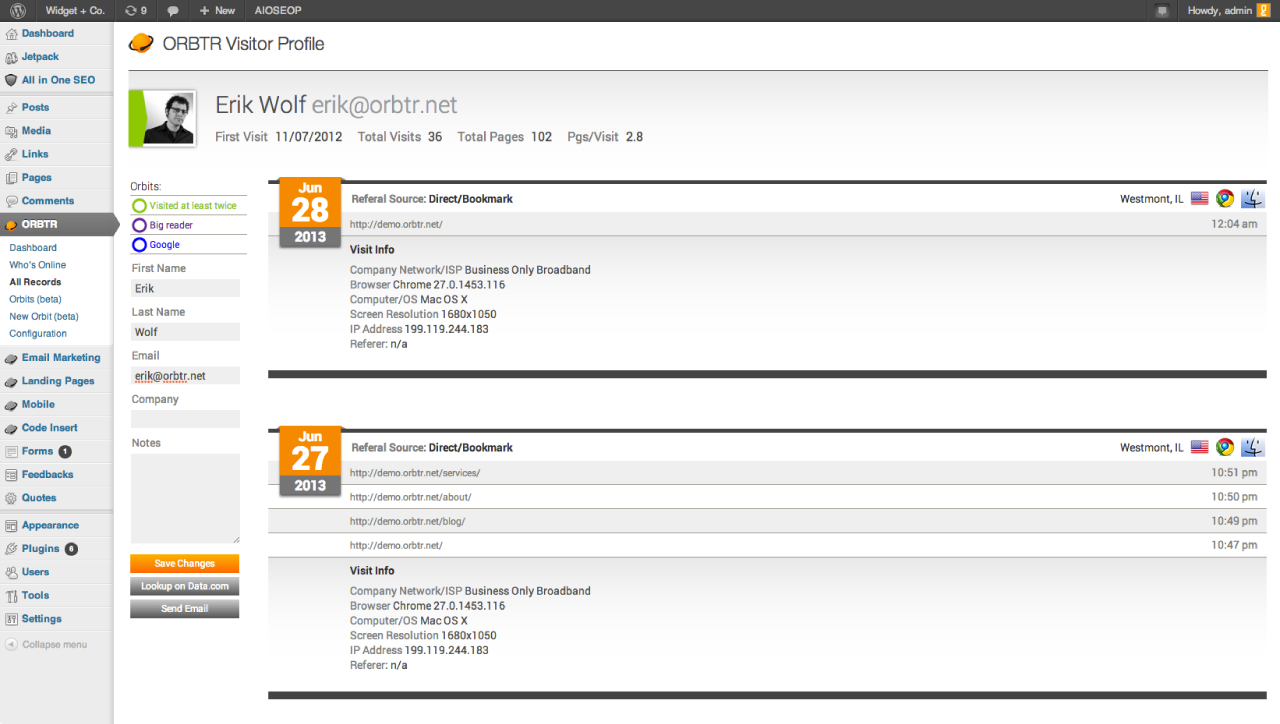Open the comments bubble icon in admin bar

click(174, 10)
